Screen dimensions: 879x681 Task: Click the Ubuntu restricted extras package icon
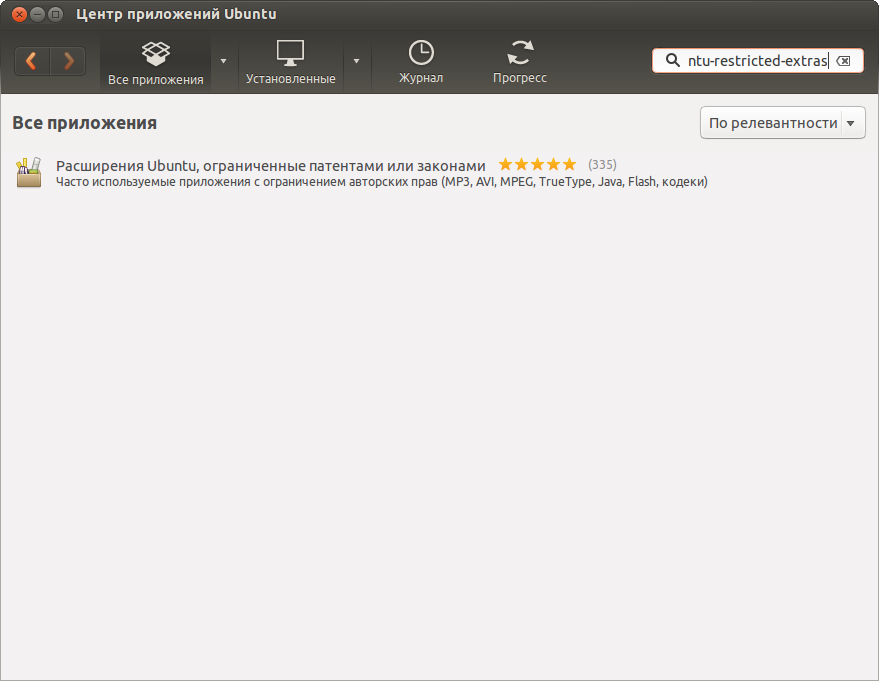point(29,172)
